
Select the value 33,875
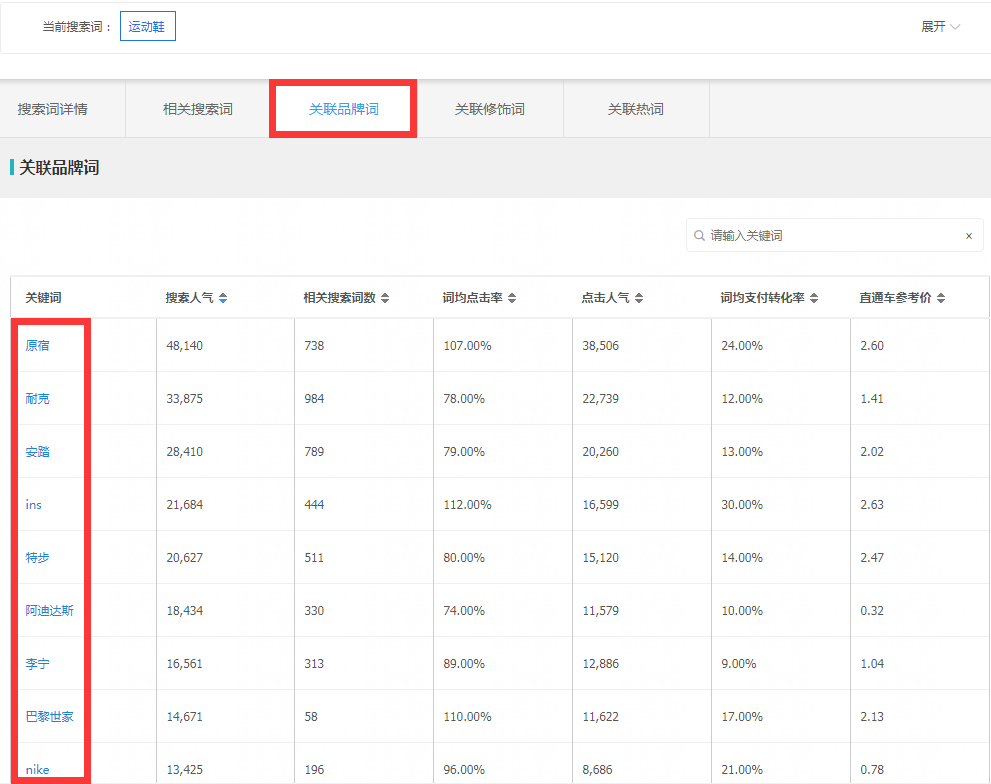coord(185,399)
